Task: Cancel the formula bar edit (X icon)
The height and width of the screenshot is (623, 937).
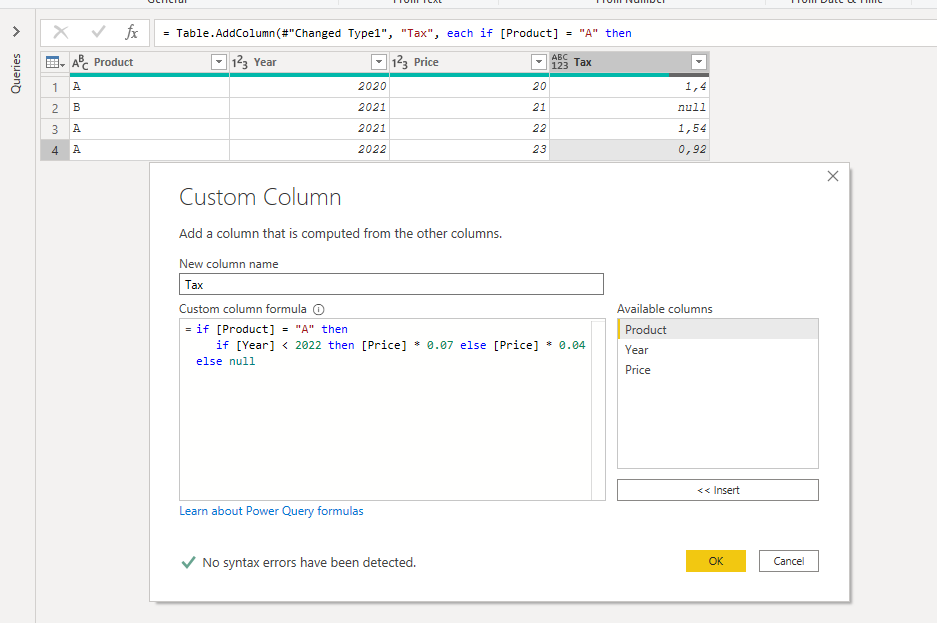Action: click(61, 32)
